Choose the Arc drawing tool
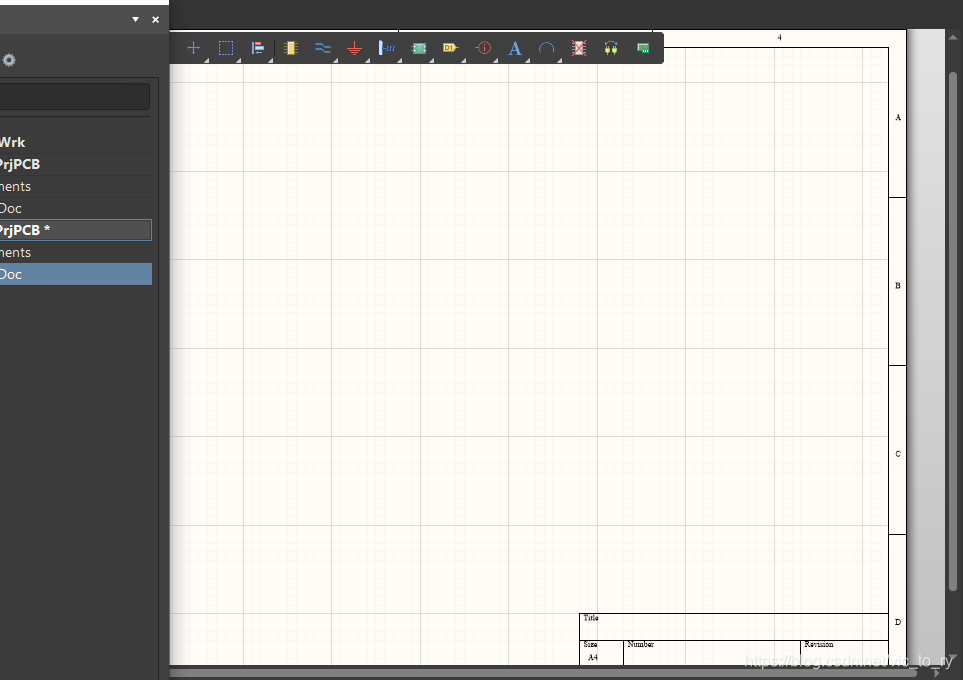Screen dimensions: 963x680 pos(547,48)
